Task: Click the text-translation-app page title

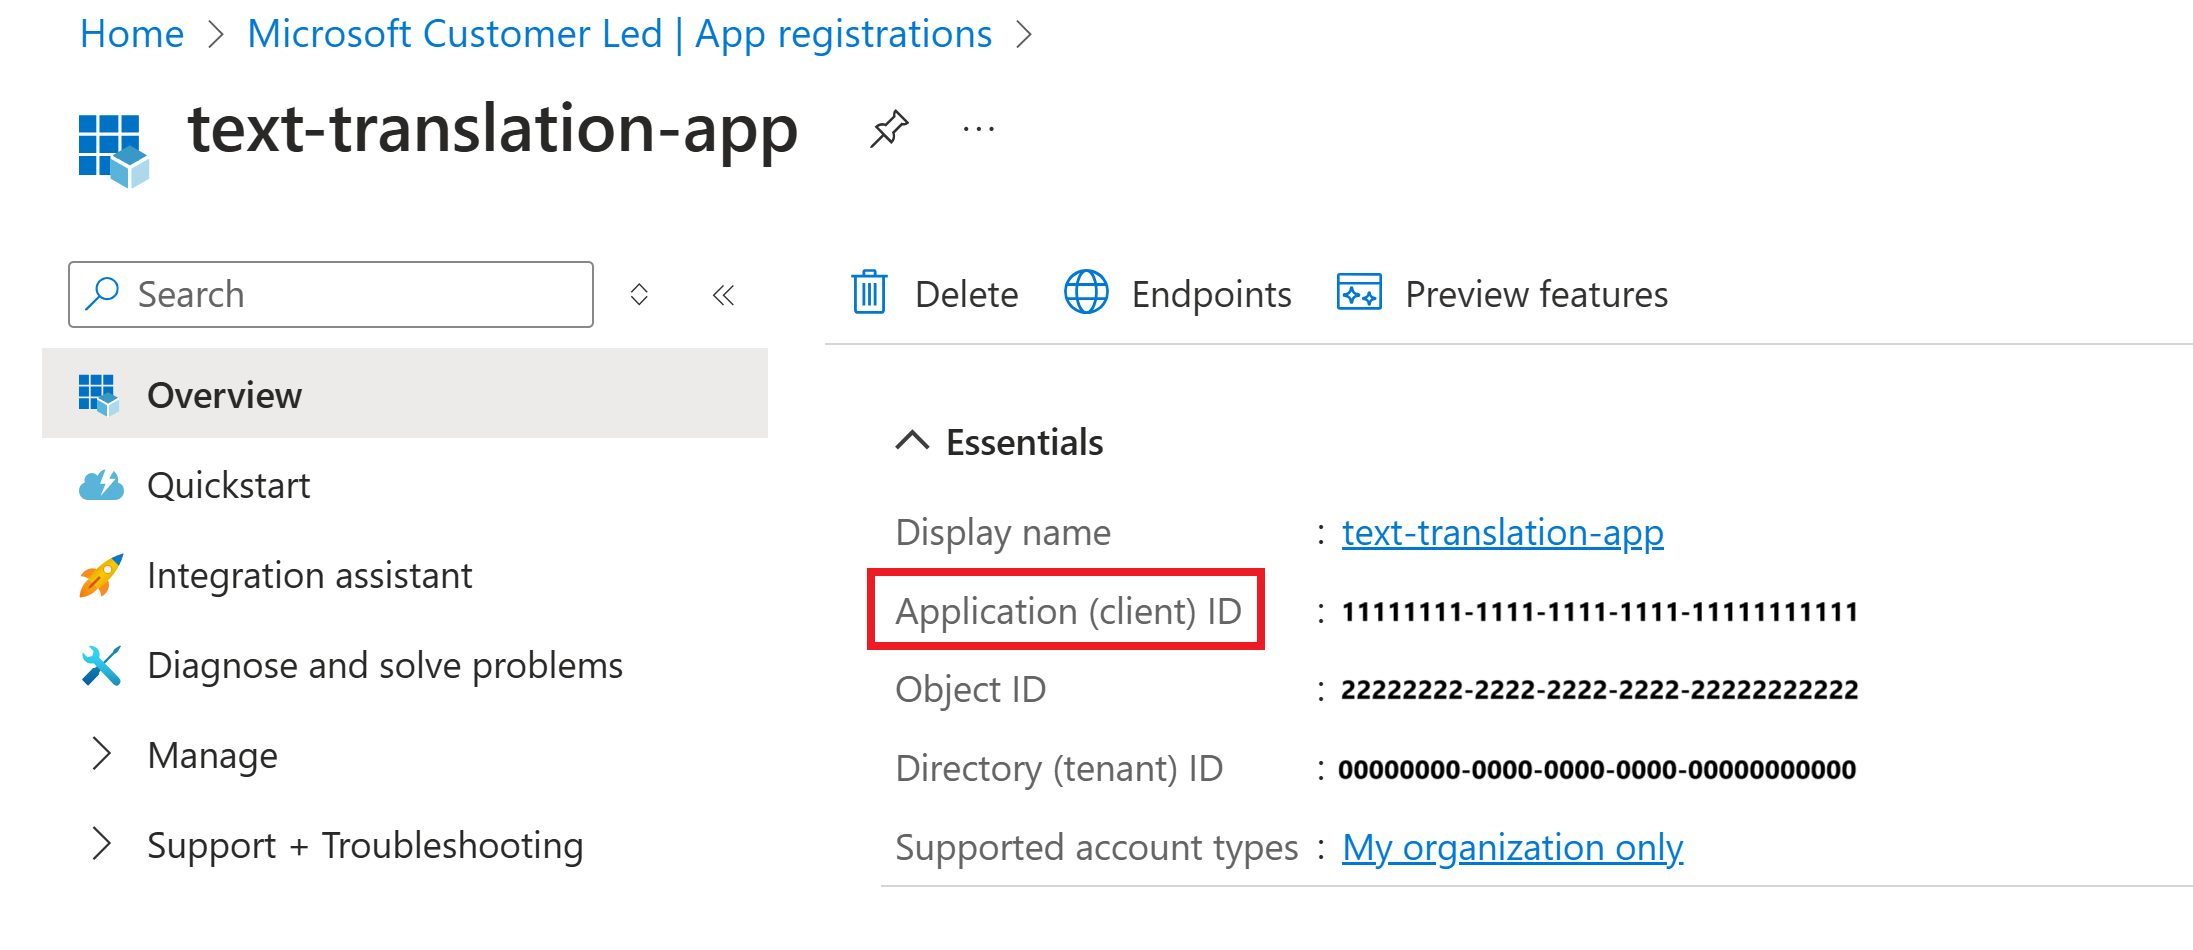Action: coord(493,130)
